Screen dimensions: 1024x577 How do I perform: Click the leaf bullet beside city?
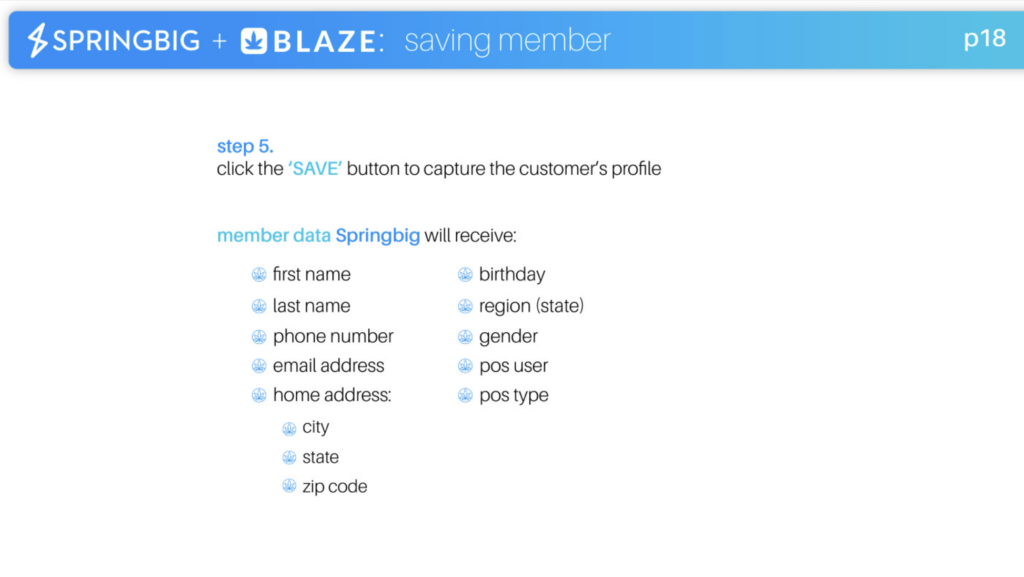point(289,428)
